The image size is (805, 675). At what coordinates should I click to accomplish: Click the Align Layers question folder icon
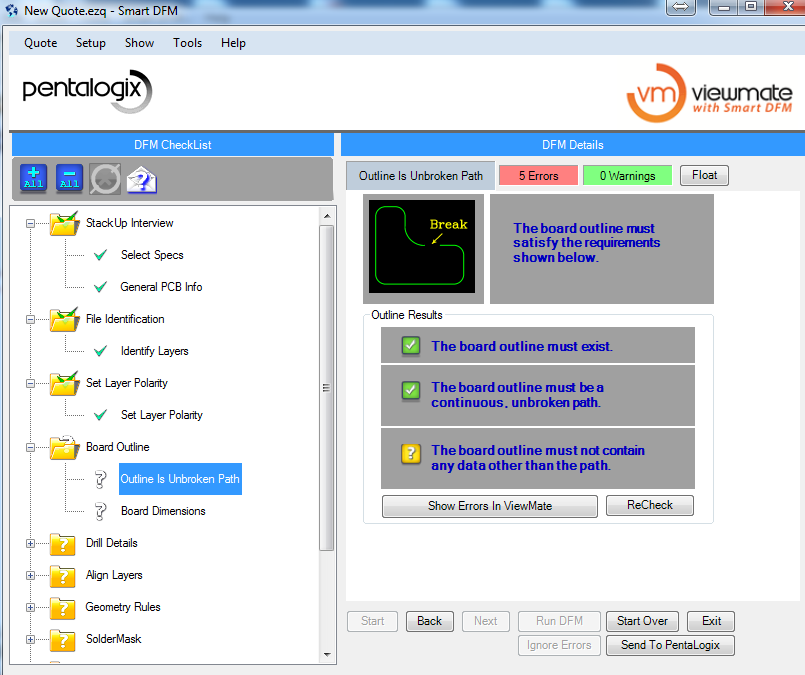coord(63,576)
